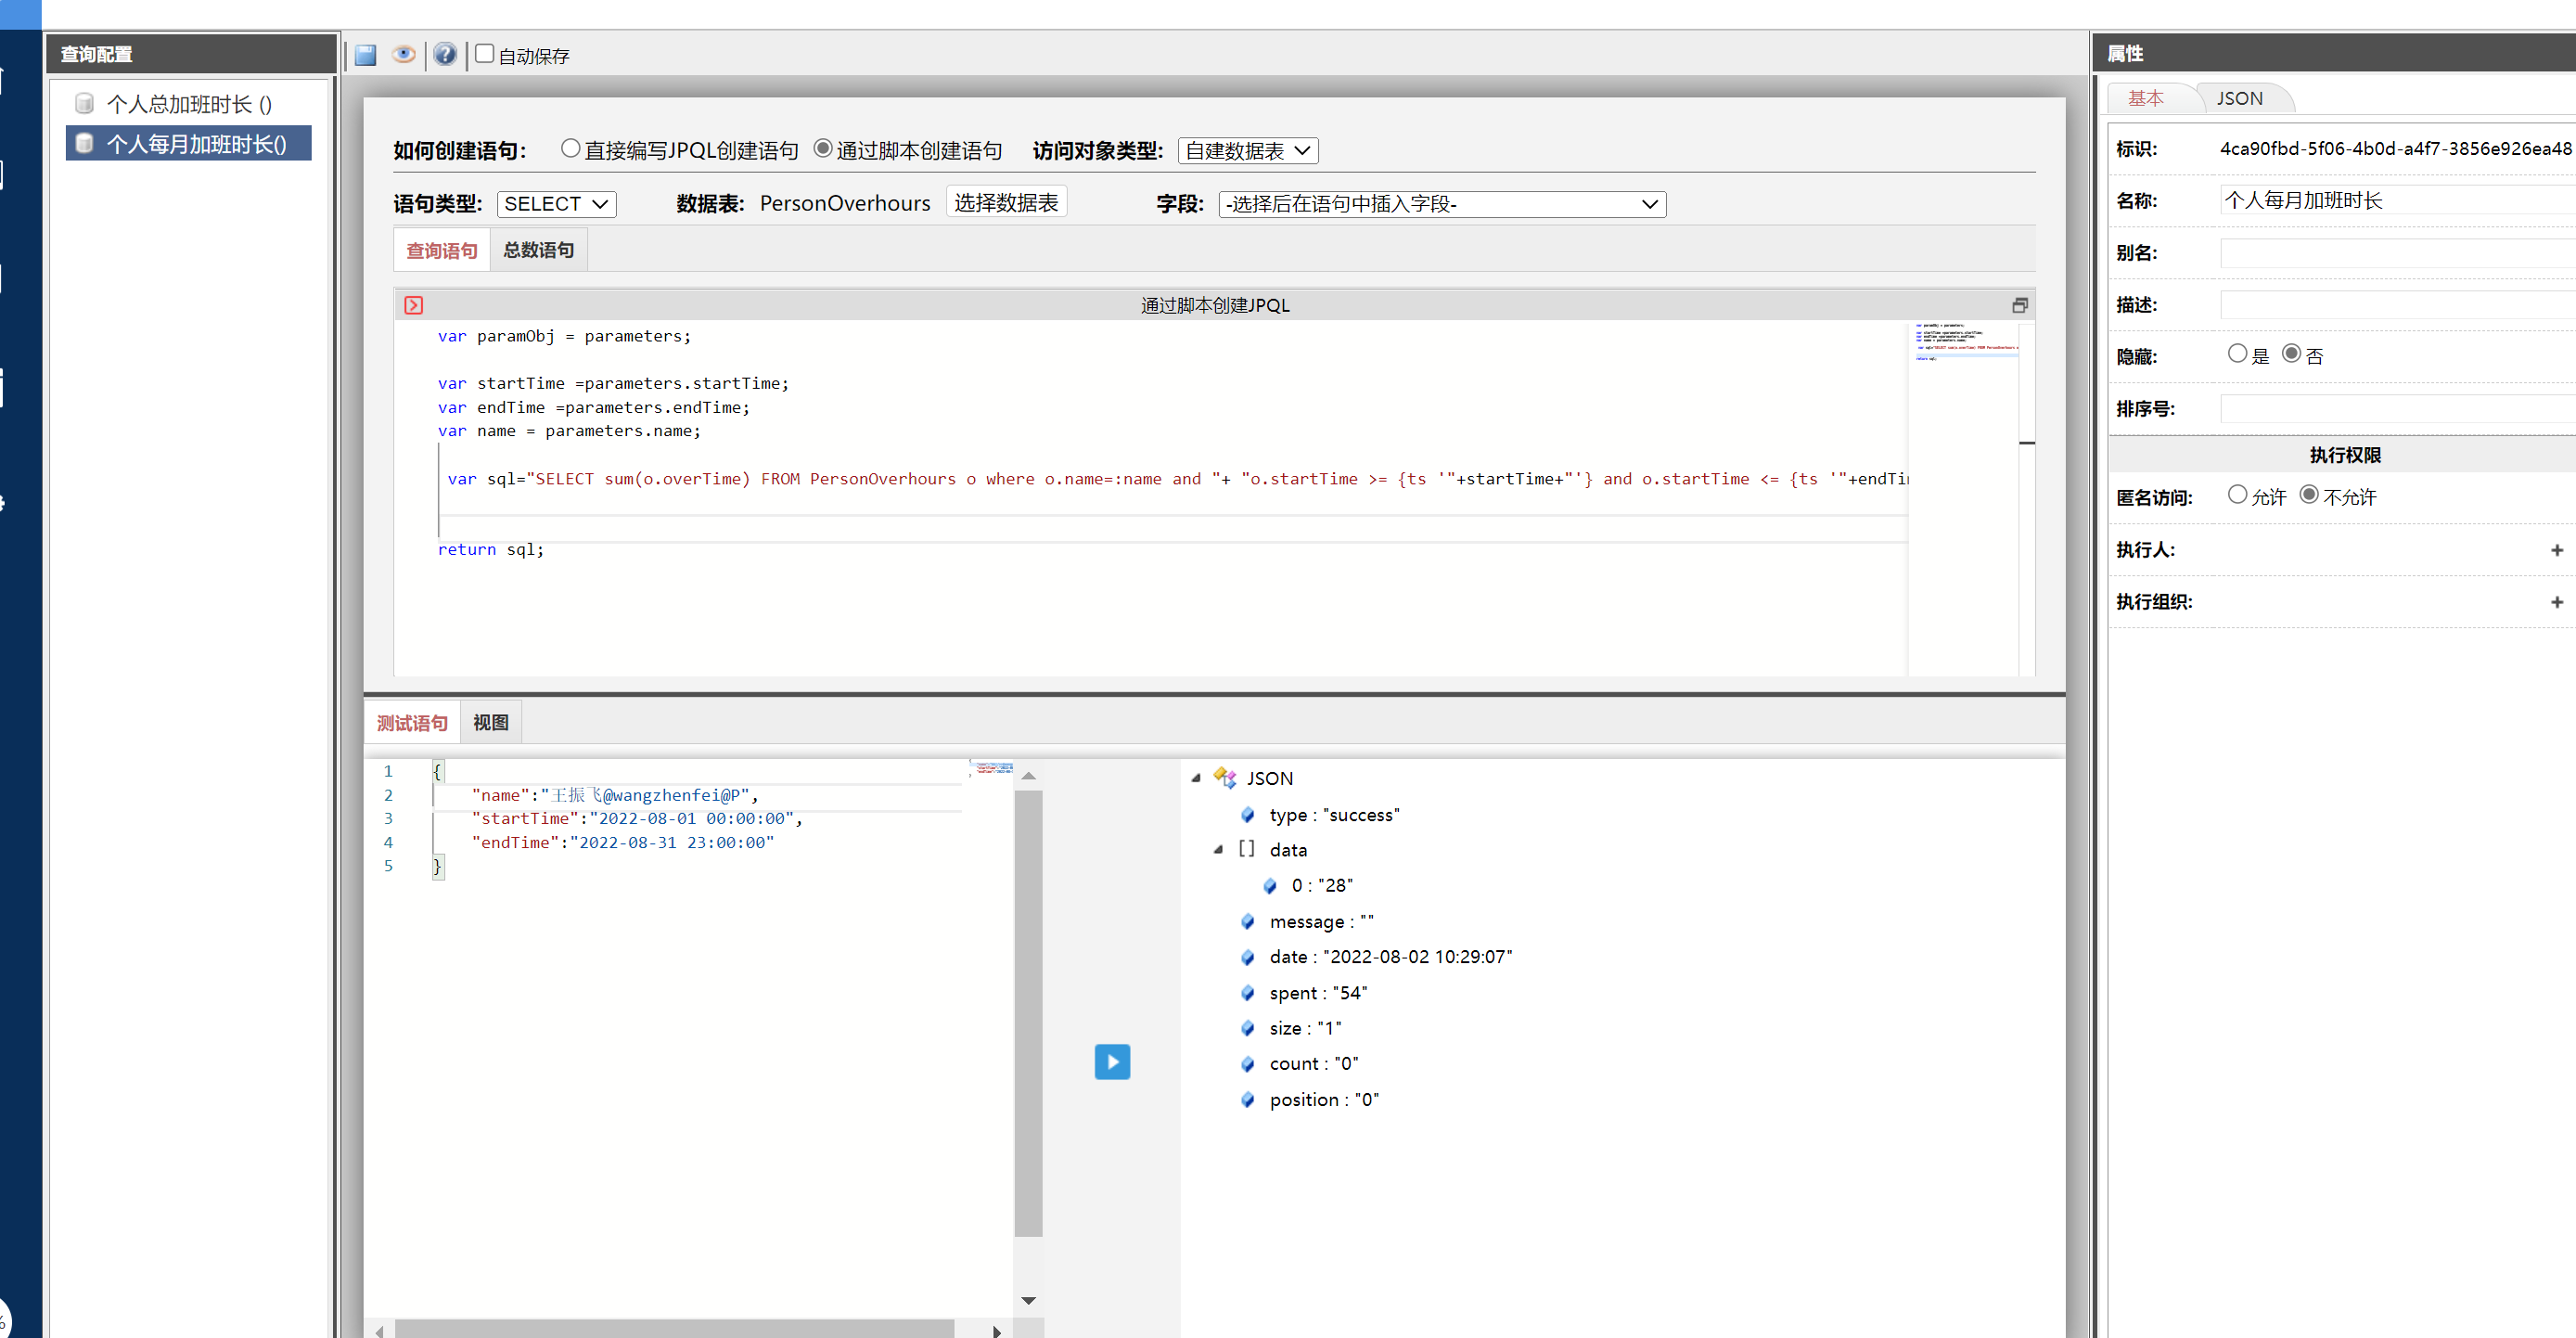The image size is (2576, 1338).
Task: Run the test statement play button
Action: (x=1112, y=1061)
